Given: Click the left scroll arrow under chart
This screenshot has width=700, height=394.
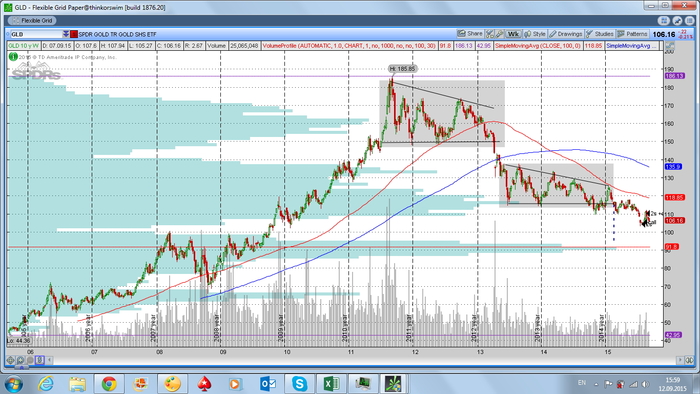Looking at the screenshot, I should click(x=50, y=360).
